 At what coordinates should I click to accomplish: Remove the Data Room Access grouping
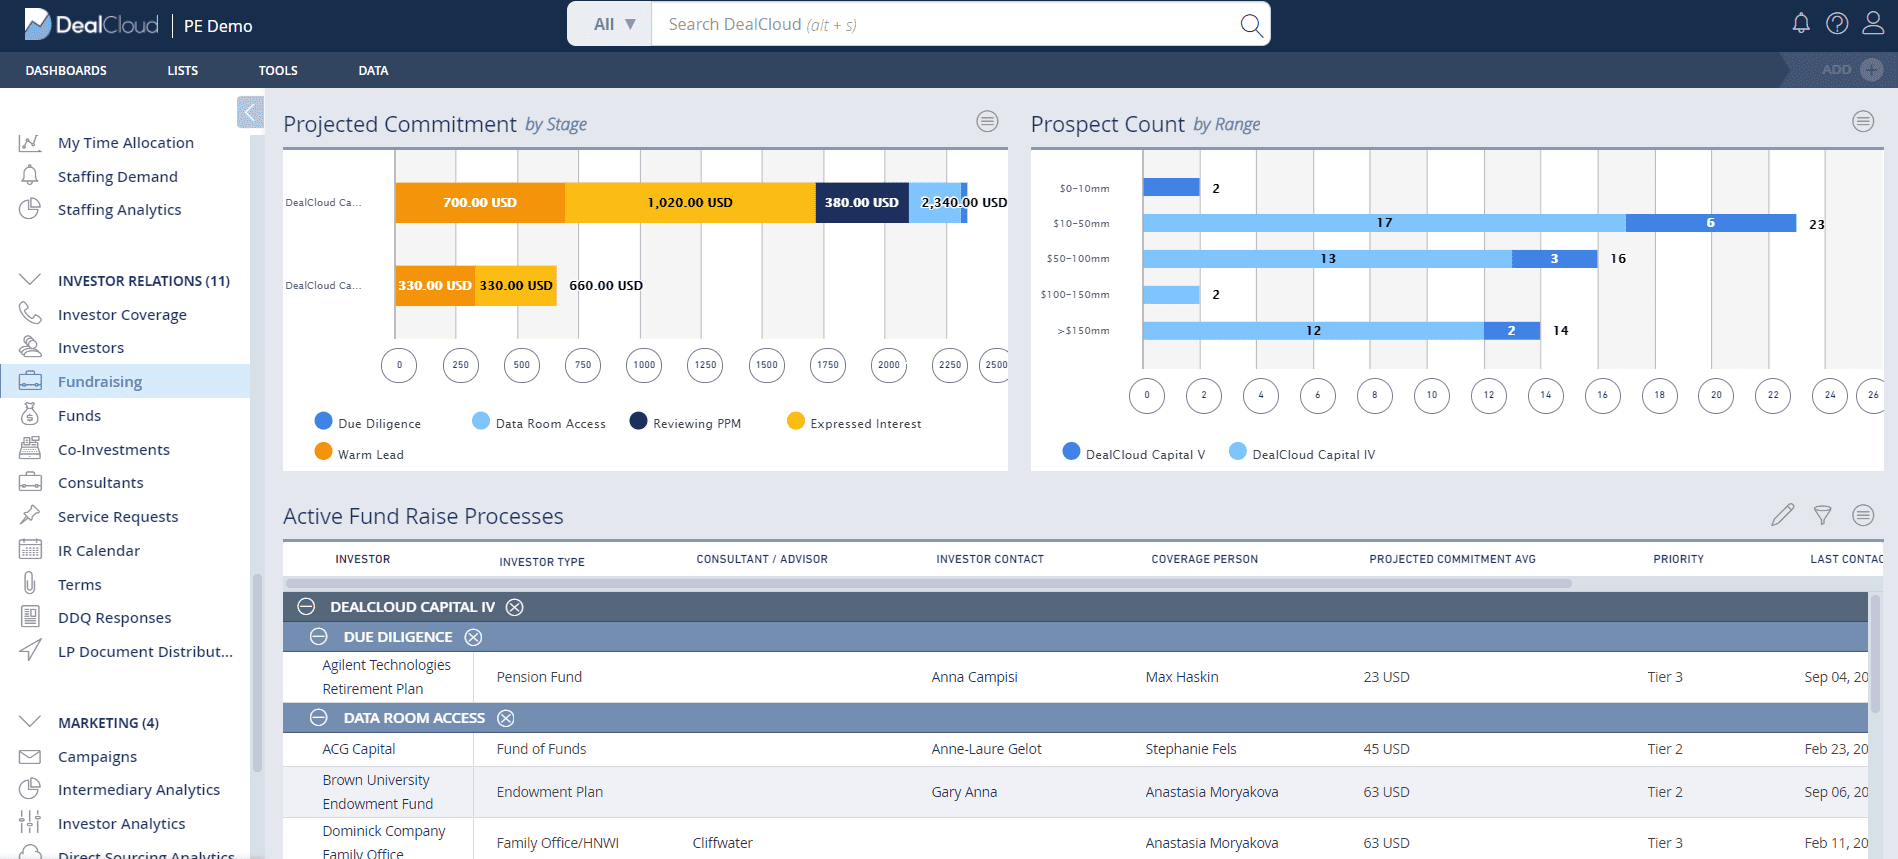coord(506,718)
